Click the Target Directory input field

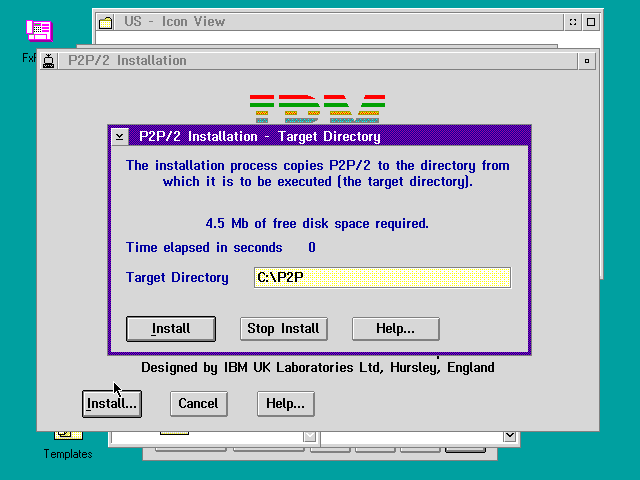click(x=382, y=278)
